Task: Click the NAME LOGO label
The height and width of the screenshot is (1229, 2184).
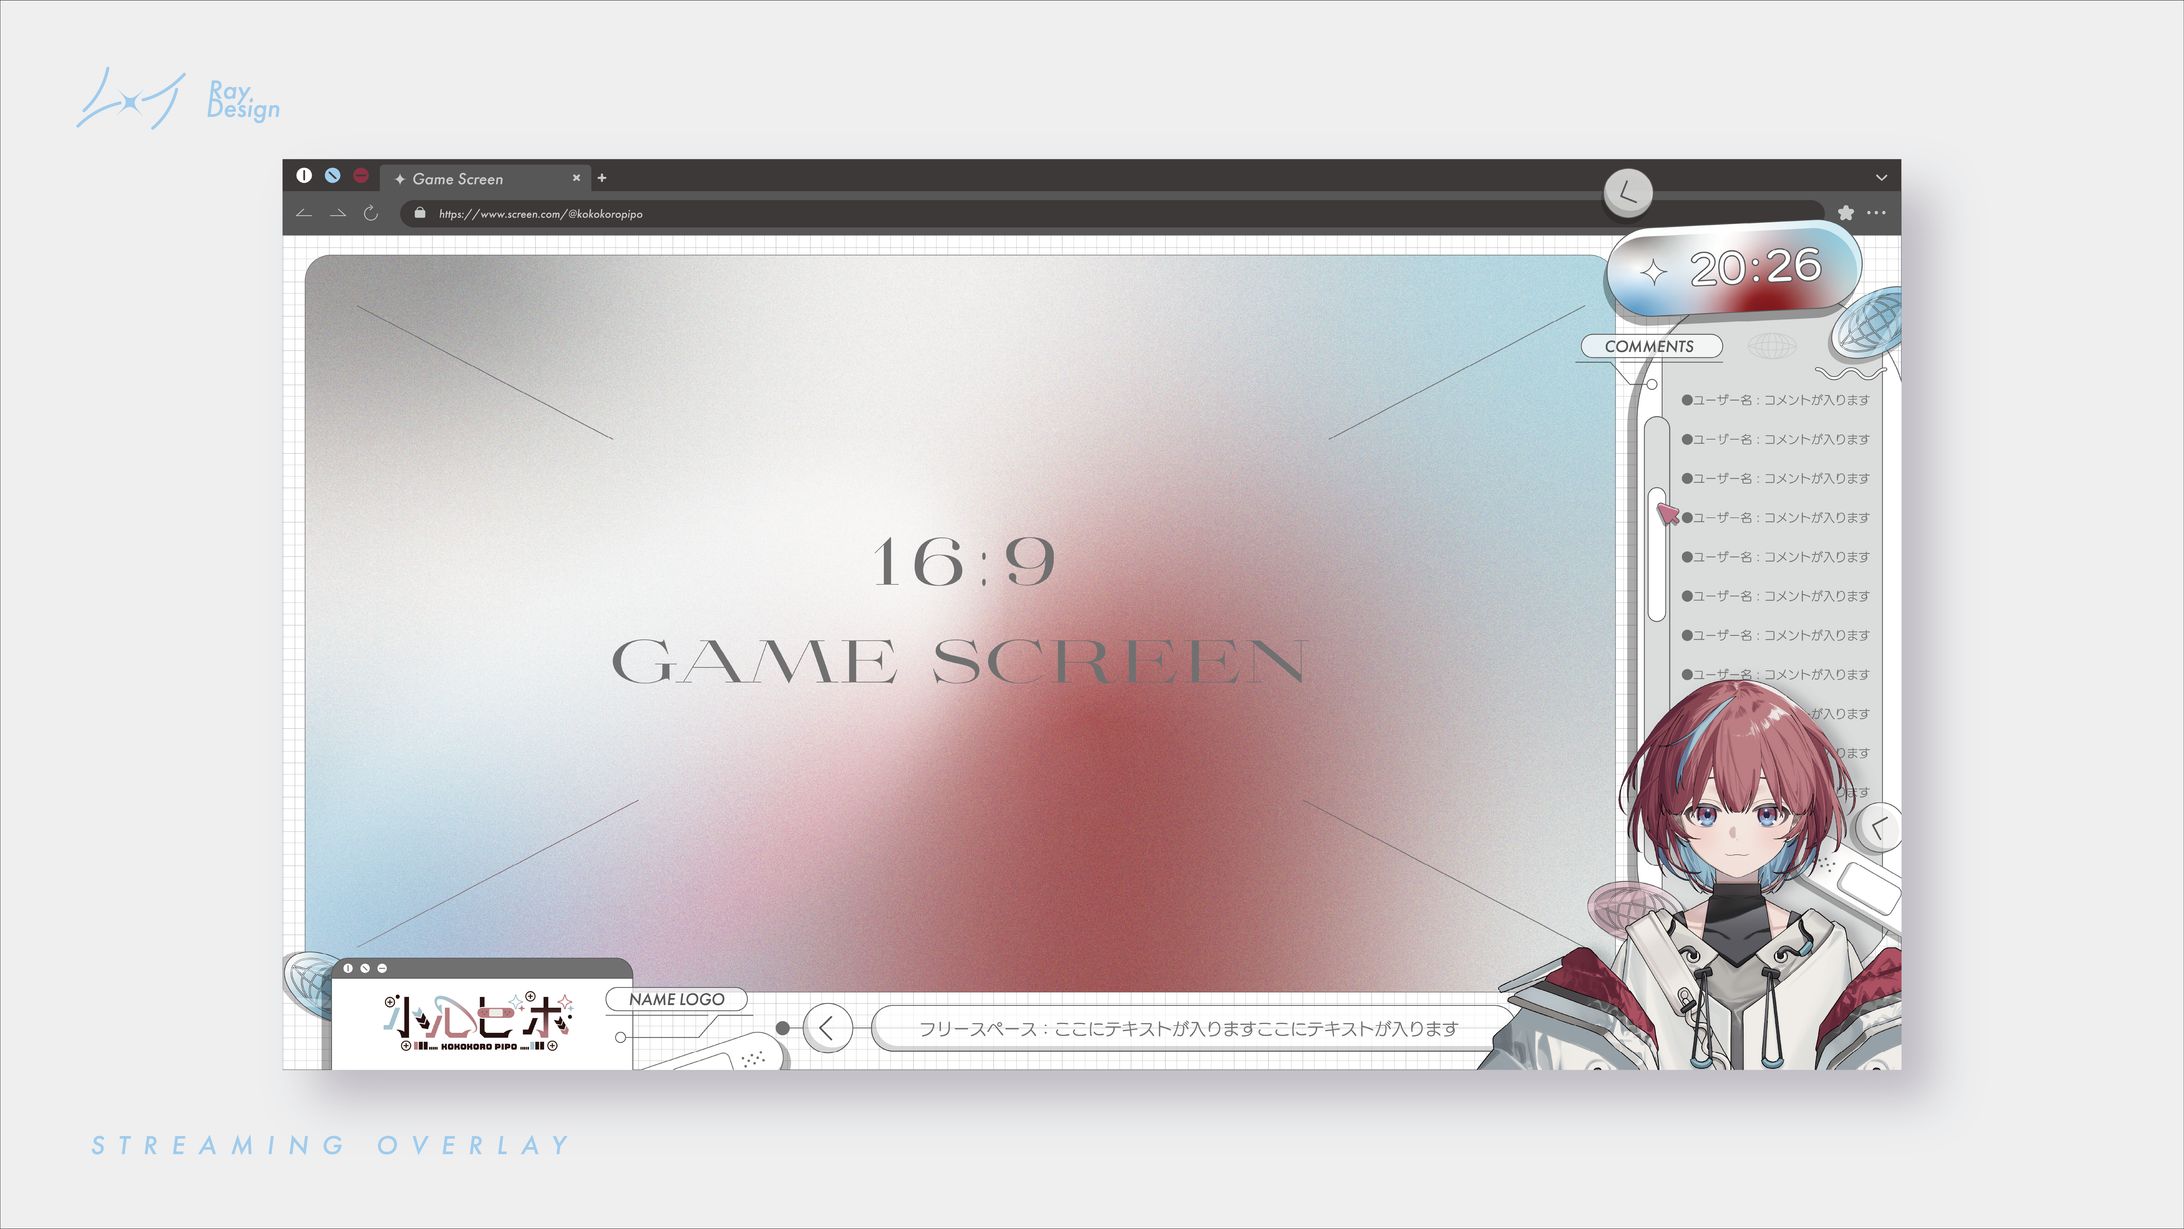Action: (x=677, y=999)
